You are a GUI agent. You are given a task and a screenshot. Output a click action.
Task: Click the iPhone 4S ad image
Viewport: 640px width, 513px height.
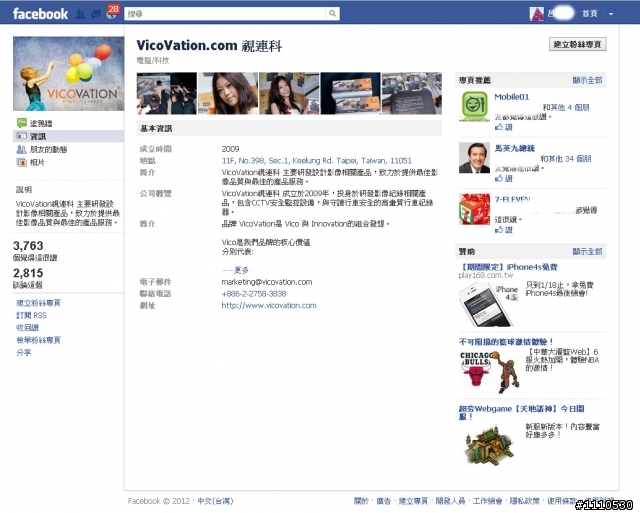coord(489,304)
